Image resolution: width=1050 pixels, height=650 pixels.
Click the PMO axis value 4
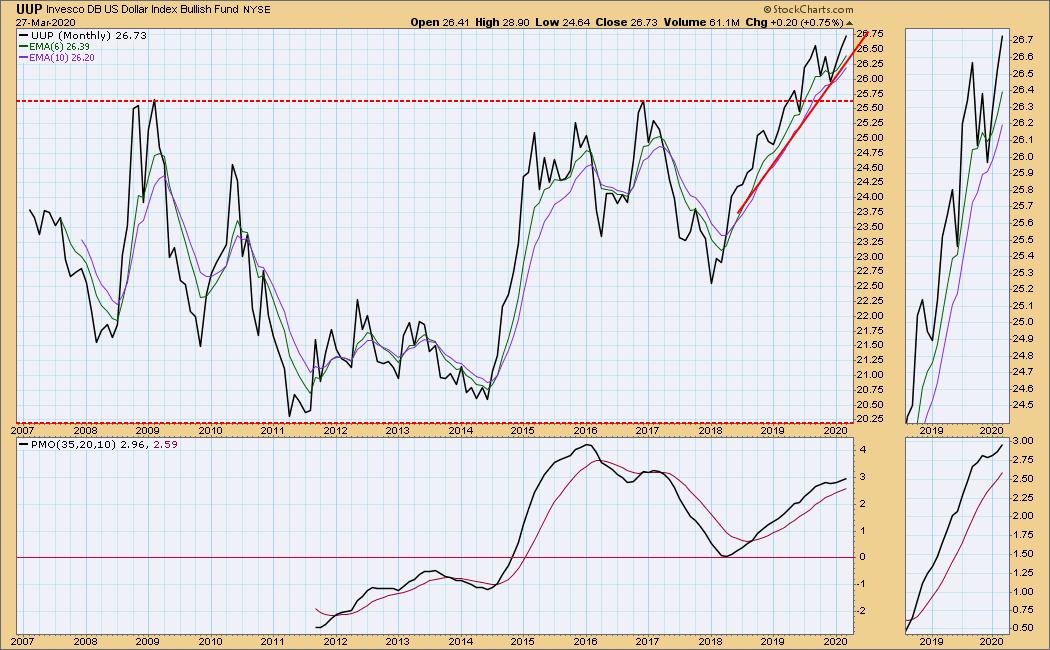pos(863,450)
